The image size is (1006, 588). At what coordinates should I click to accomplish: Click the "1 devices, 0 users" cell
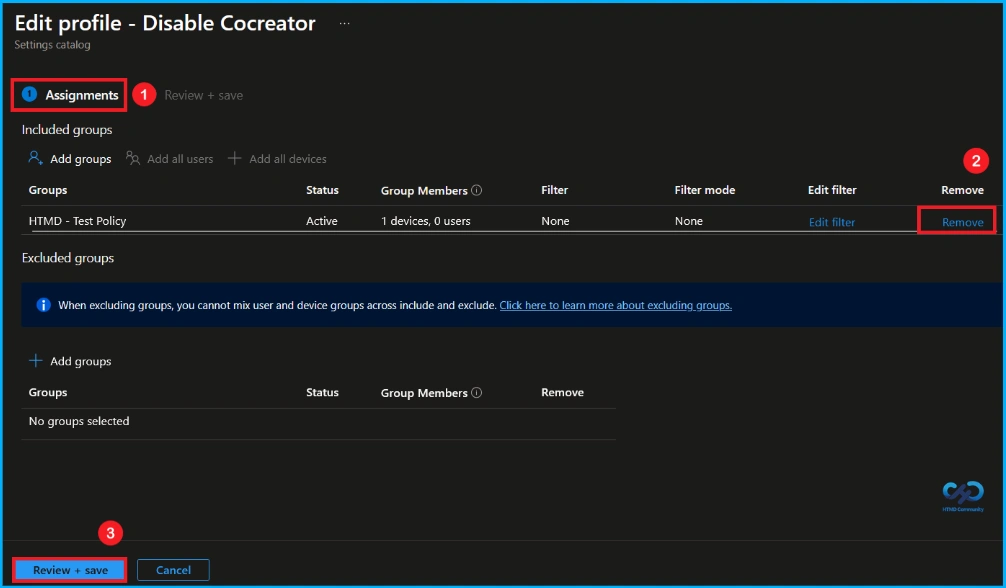425,221
